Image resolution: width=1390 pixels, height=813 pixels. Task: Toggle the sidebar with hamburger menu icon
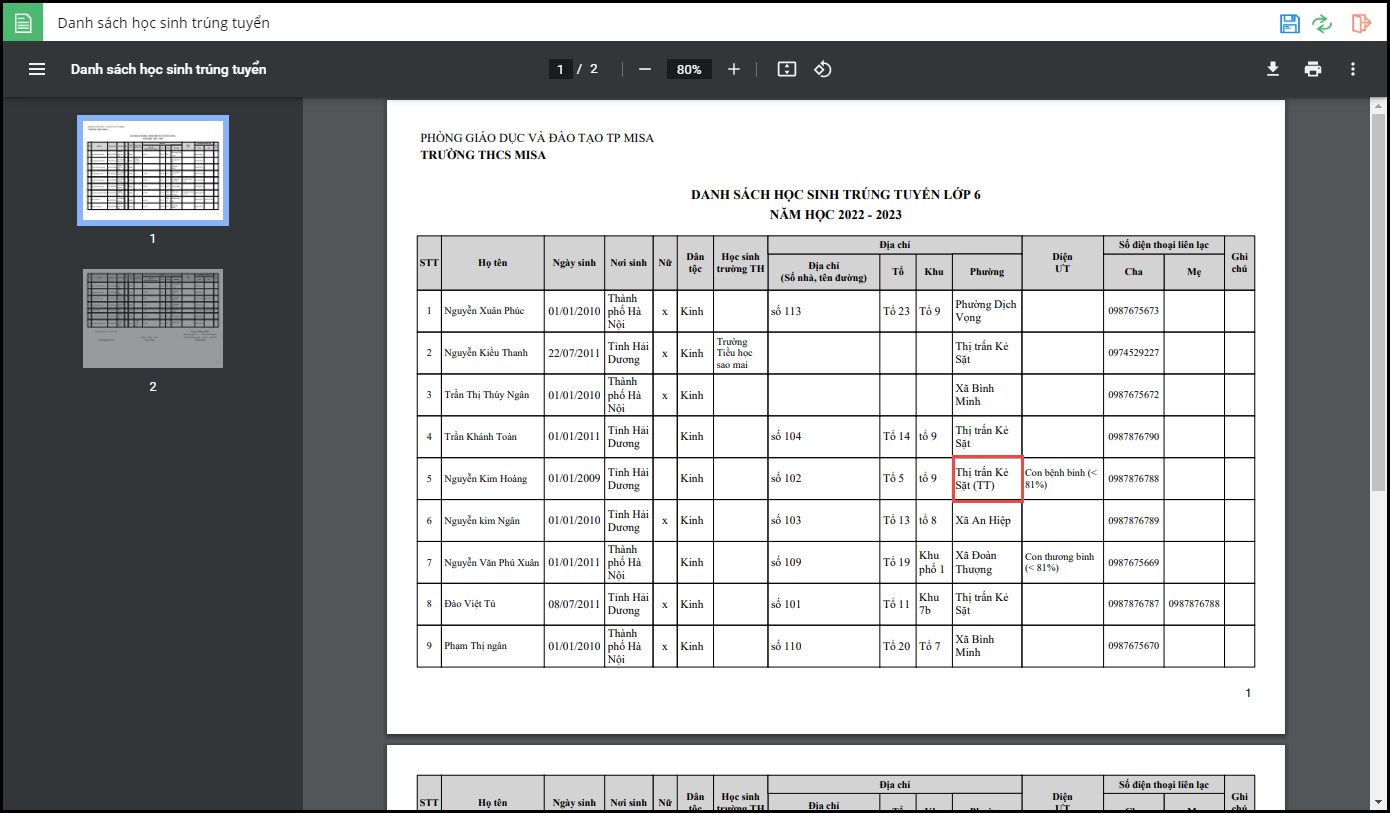pos(37,69)
